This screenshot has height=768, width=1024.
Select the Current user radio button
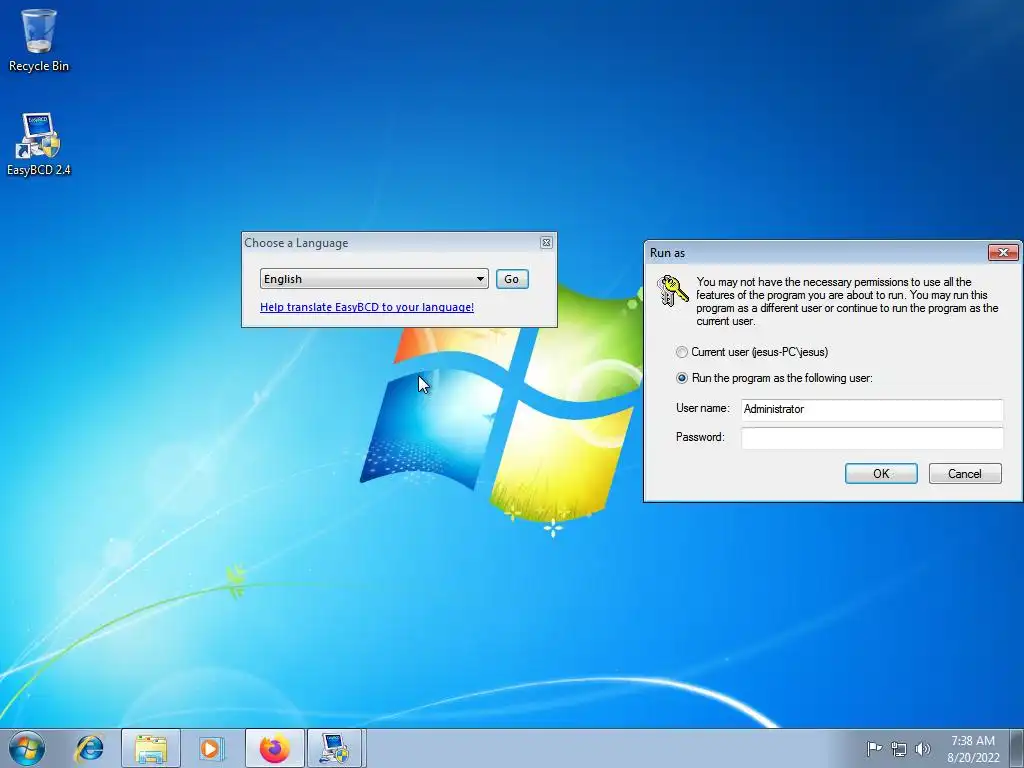(682, 352)
